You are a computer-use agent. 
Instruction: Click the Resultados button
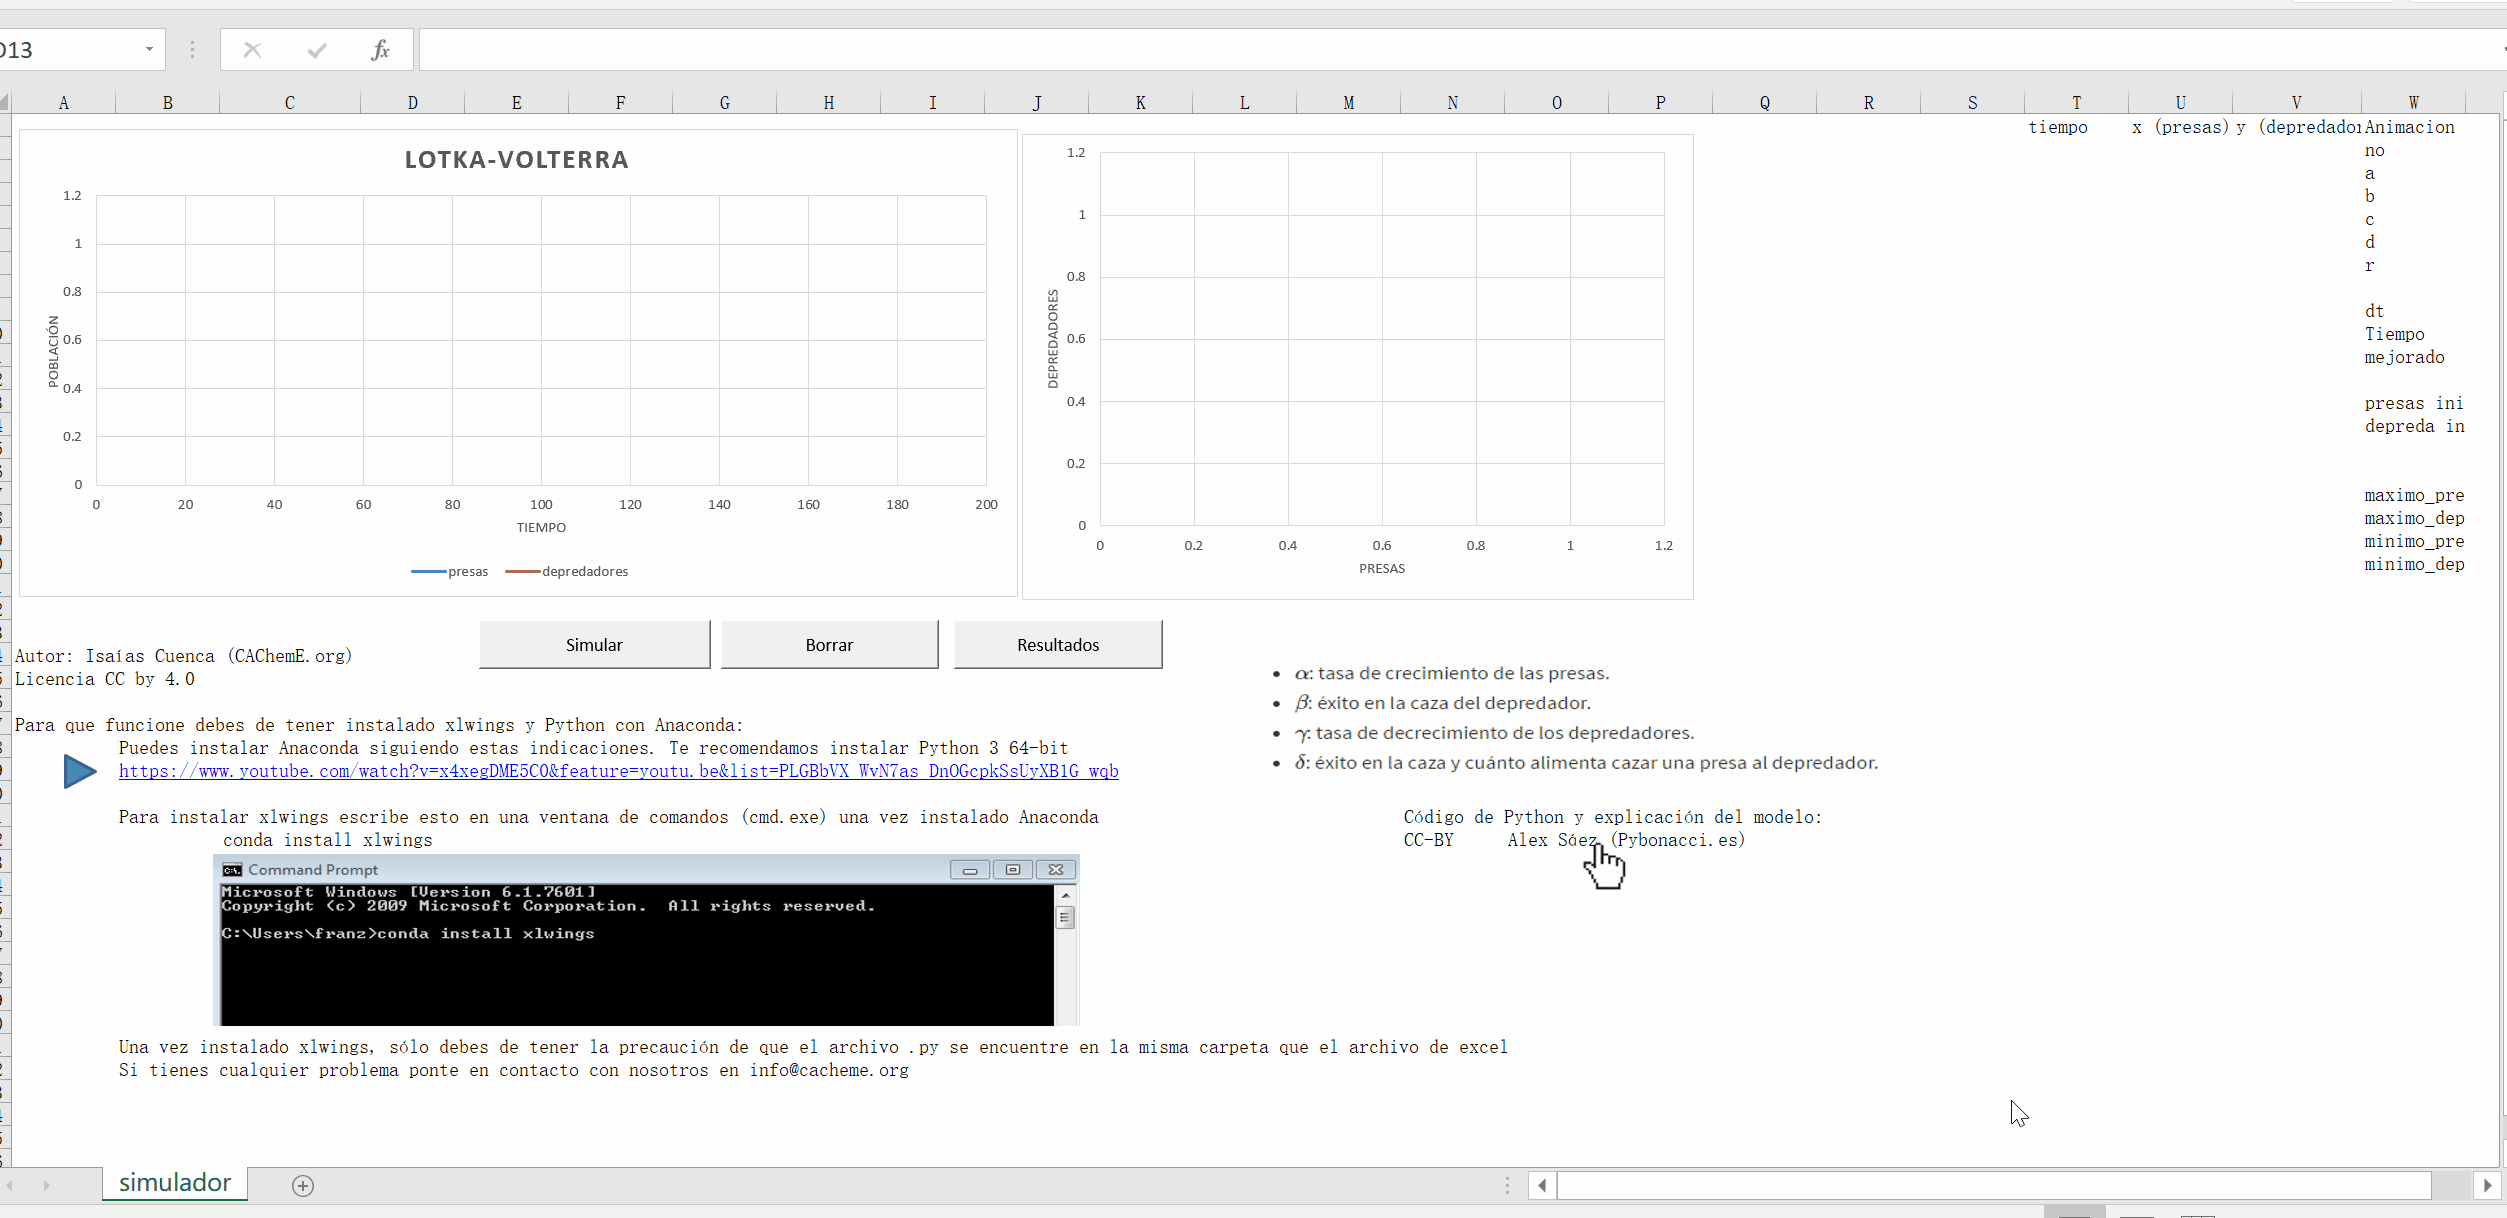click(1058, 645)
